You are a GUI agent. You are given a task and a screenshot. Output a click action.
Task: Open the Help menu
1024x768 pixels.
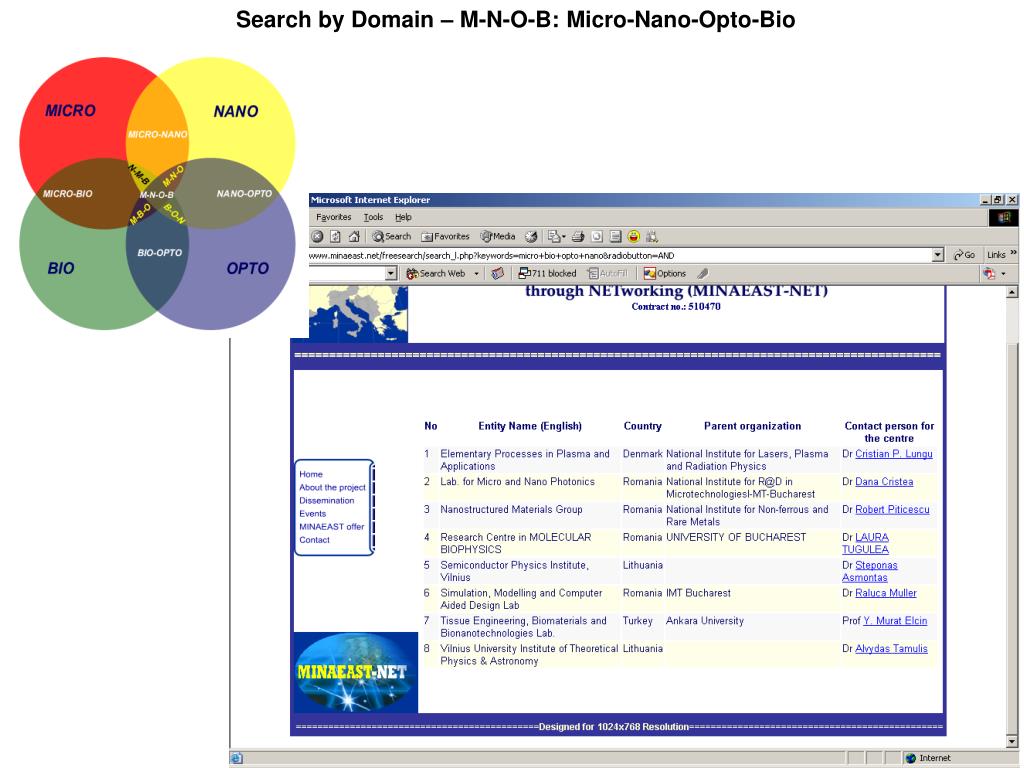pos(403,217)
